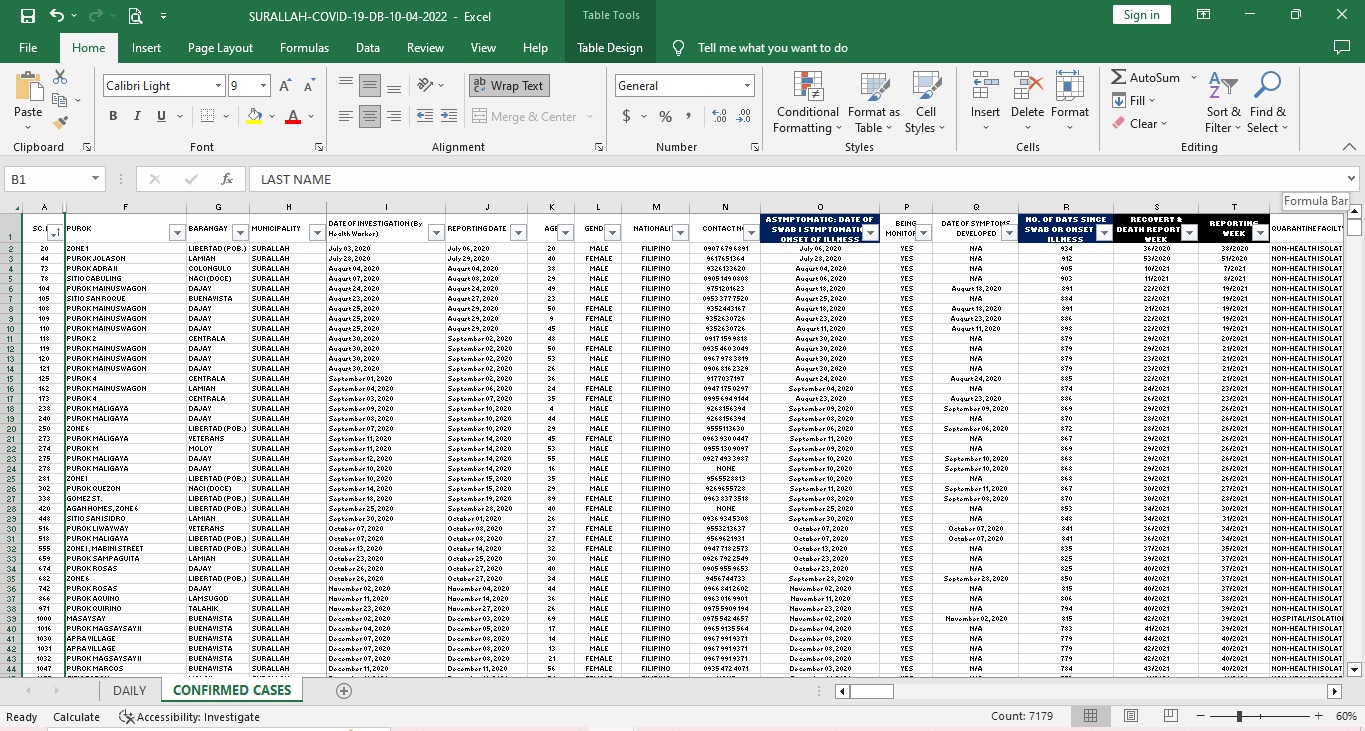Open the General number format dropdown
The width and height of the screenshot is (1365, 731).
pos(746,86)
